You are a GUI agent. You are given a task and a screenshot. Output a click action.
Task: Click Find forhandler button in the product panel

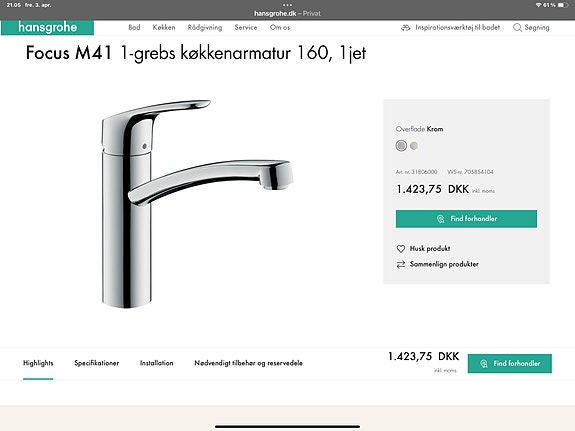coord(466,219)
